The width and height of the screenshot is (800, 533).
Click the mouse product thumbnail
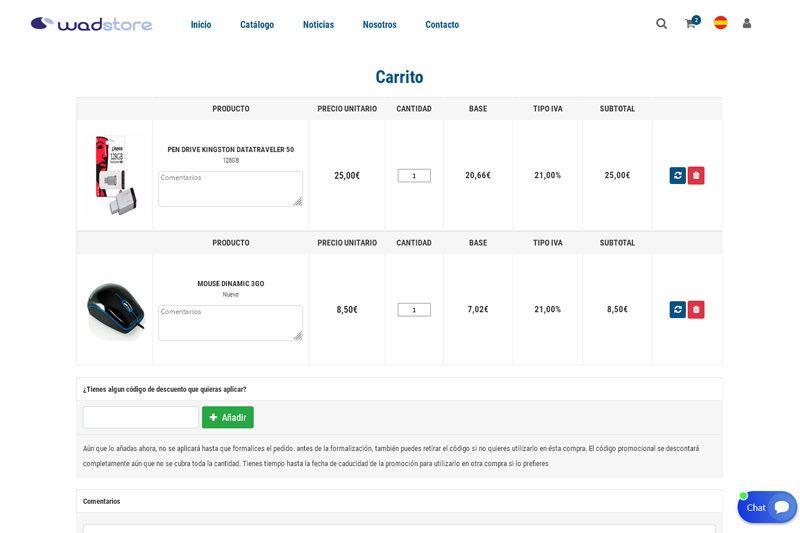115,310
